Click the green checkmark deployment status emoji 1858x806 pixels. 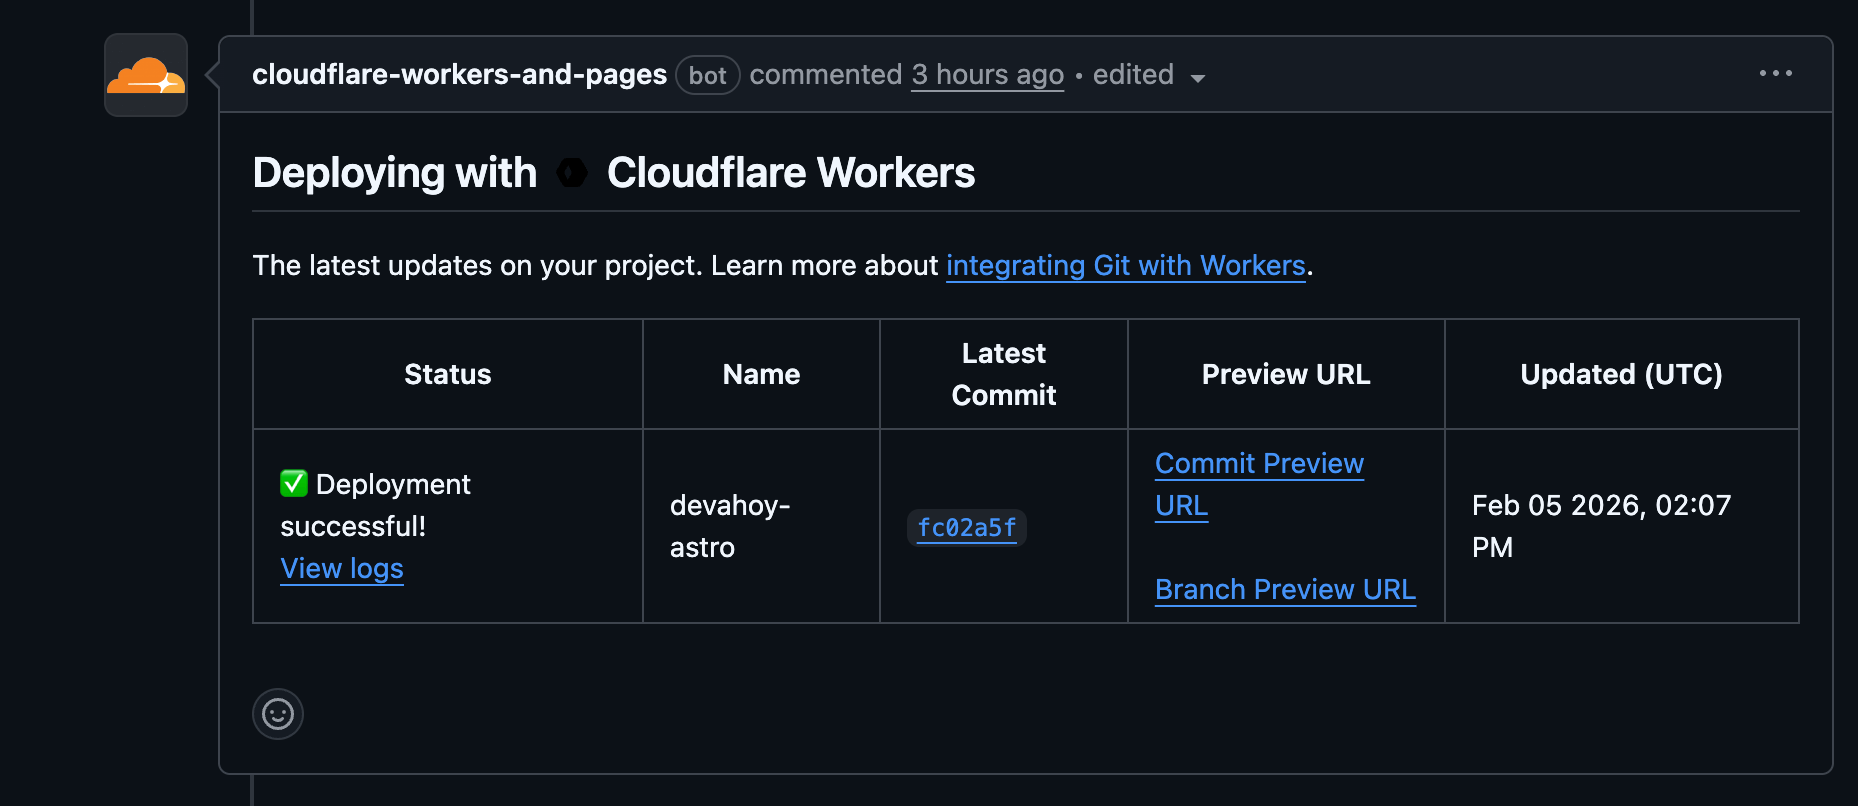pyautogui.click(x=294, y=484)
